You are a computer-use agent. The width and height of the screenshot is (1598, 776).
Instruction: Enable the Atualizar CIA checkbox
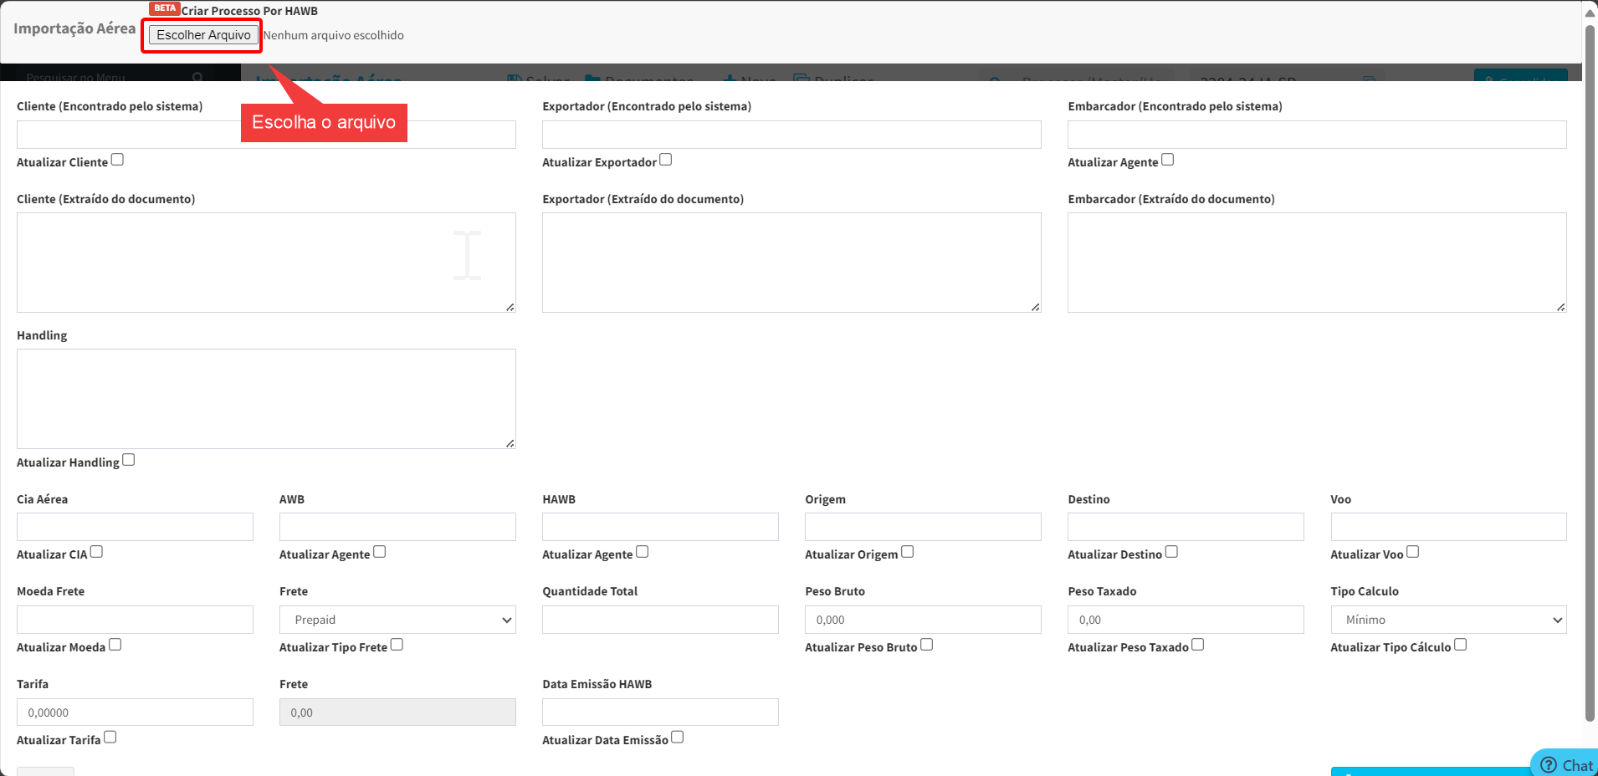pos(96,552)
